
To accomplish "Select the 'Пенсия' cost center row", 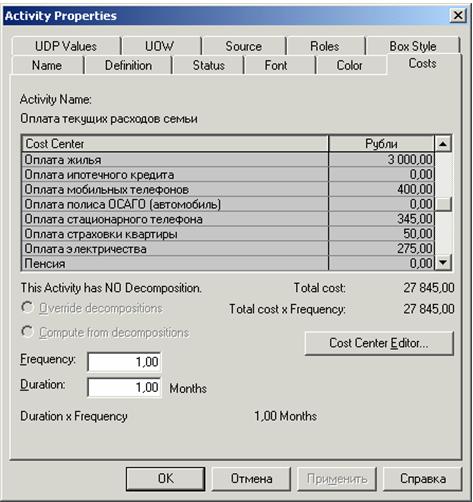I will click(x=228, y=263).
